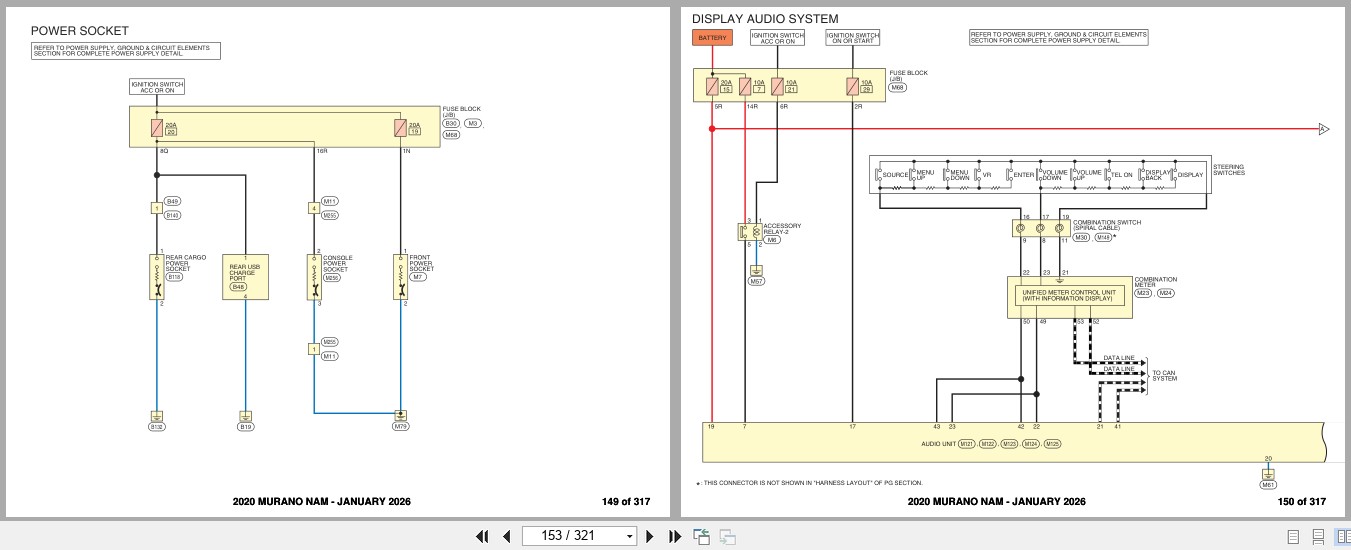Click the COMBINATION METER label

pyautogui.click(x=1155, y=282)
